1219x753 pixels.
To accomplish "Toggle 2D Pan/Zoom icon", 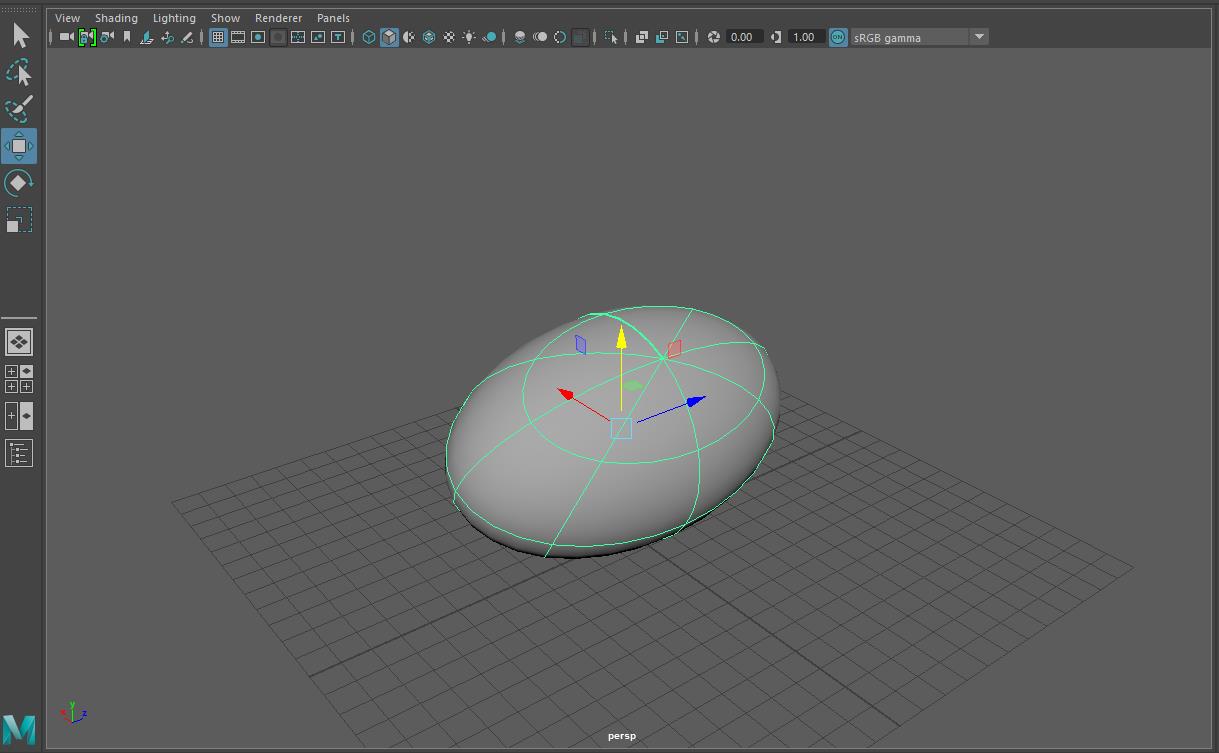I will (x=167, y=37).
